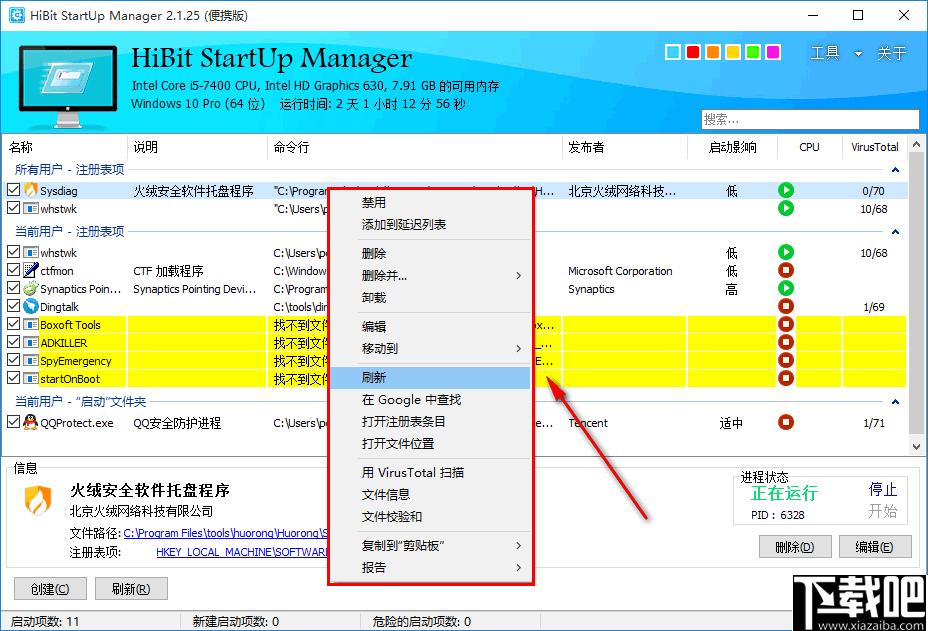Image resolution: width=928 pixels, height=631 pixels.
Task: Click the Sysdiag flame icon in list
Action: point(31,191)
